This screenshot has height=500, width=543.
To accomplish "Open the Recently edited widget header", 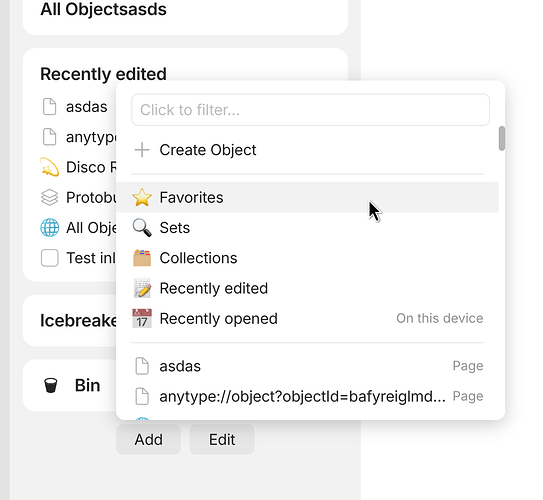I will [x=103, y=74].
